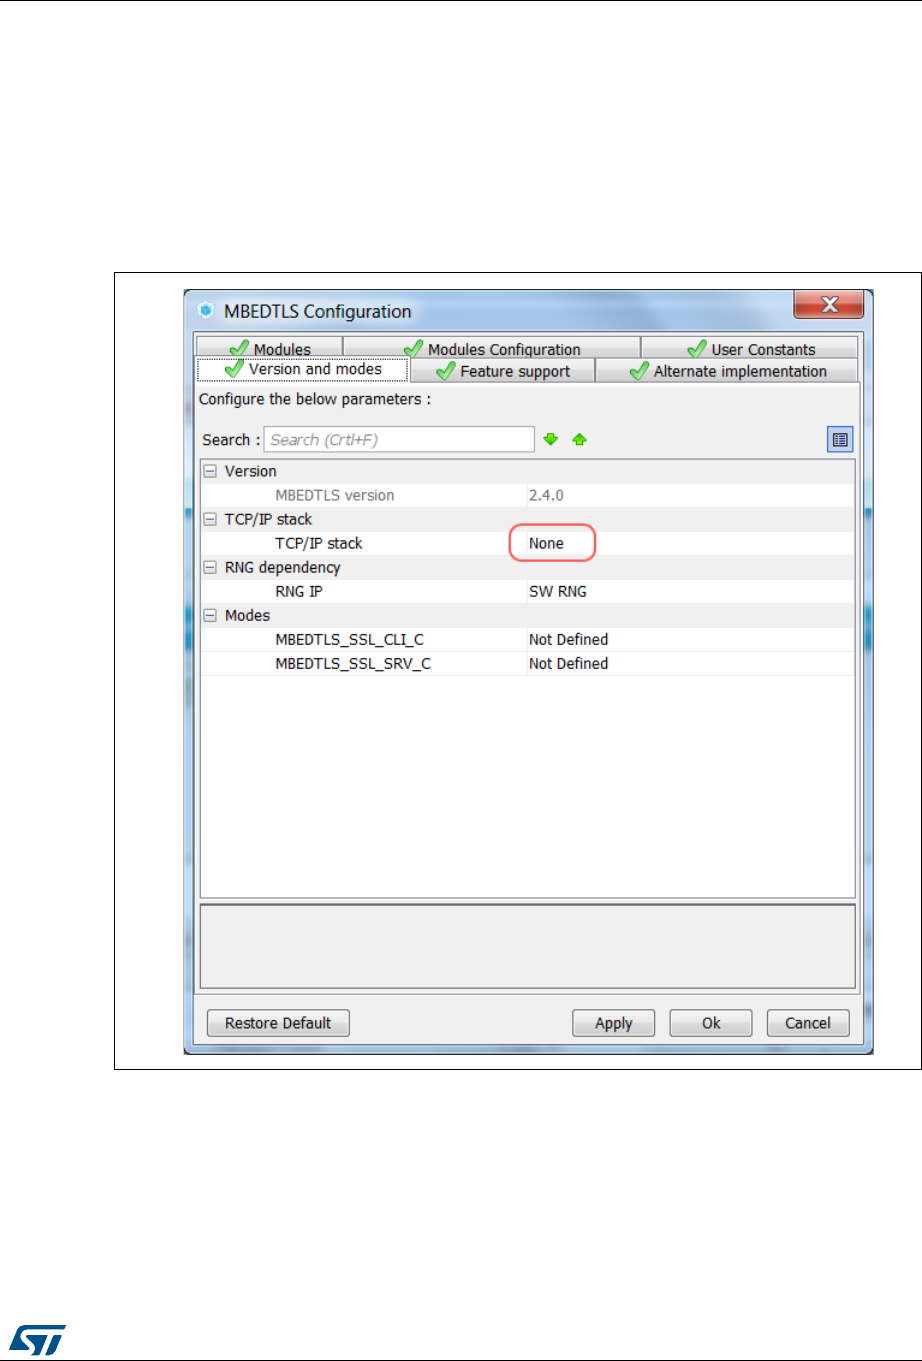Select the MBEDTLS_SSL_CLI_C parameter label

pos(349,639)
